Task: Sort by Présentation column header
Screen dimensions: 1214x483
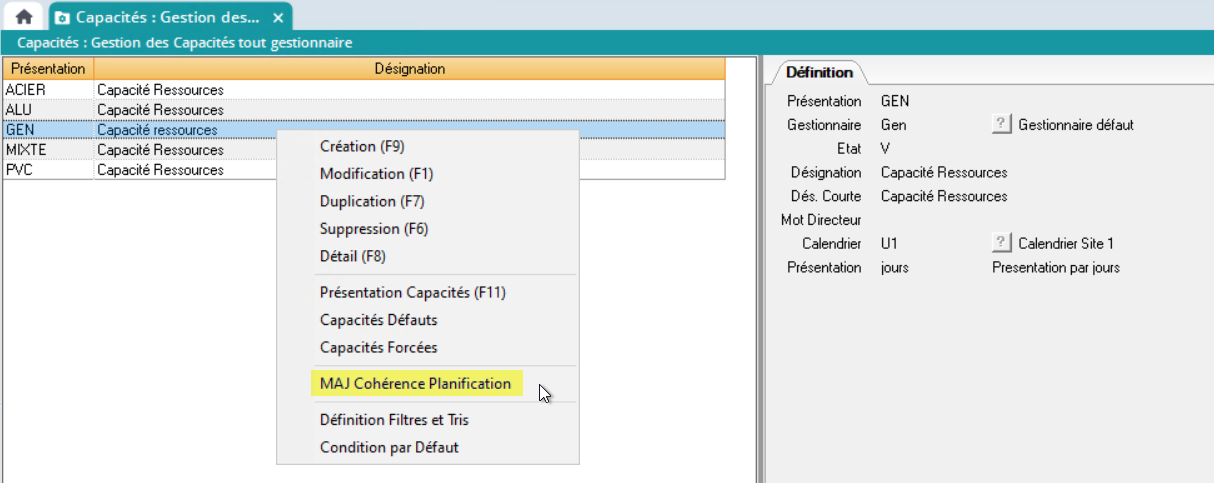Action: coord(48,69)
